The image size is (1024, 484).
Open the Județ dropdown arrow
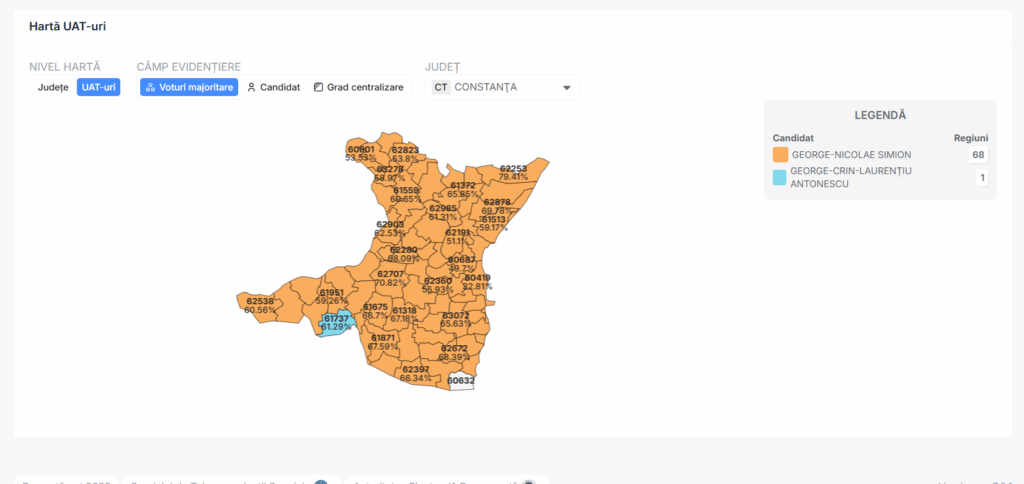(x=566, y=88)
